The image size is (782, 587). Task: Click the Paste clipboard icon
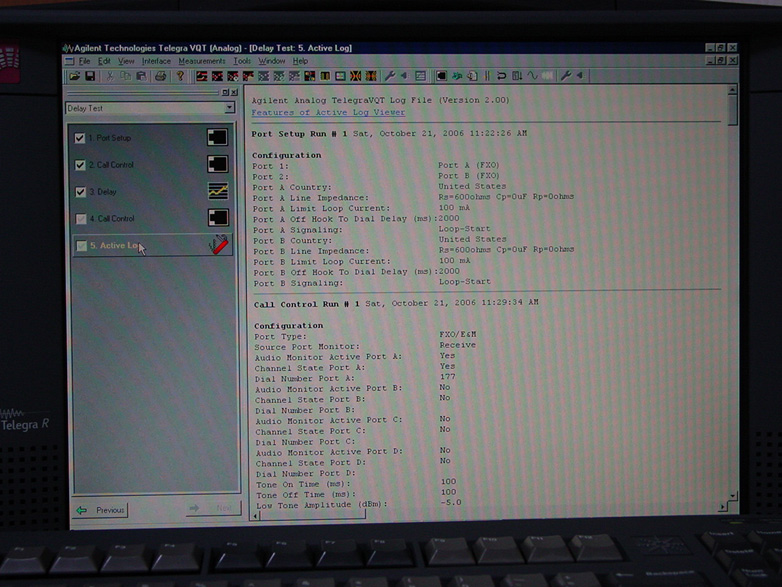pos(141,76)
